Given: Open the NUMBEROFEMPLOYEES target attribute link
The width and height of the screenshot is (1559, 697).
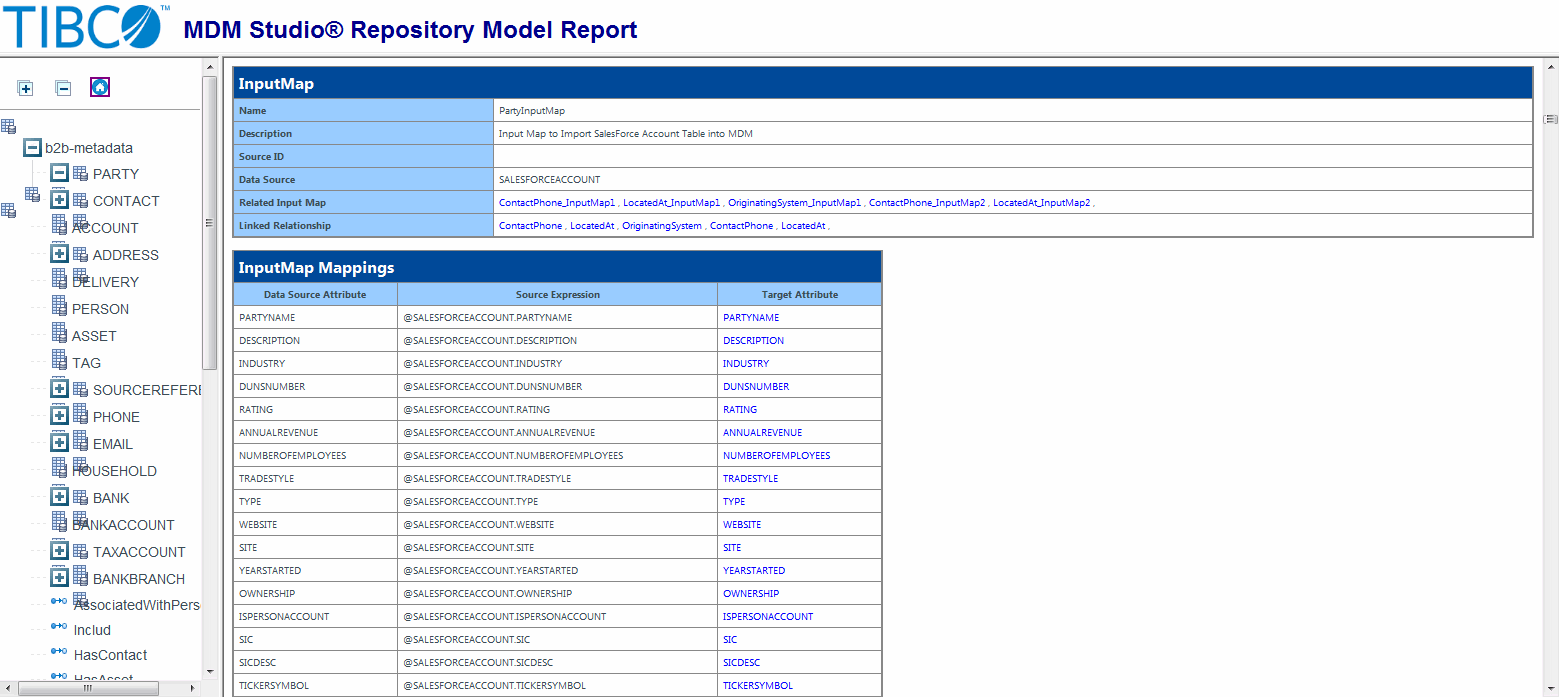Looking at the screenshot, I should click(x=777, y=456).
